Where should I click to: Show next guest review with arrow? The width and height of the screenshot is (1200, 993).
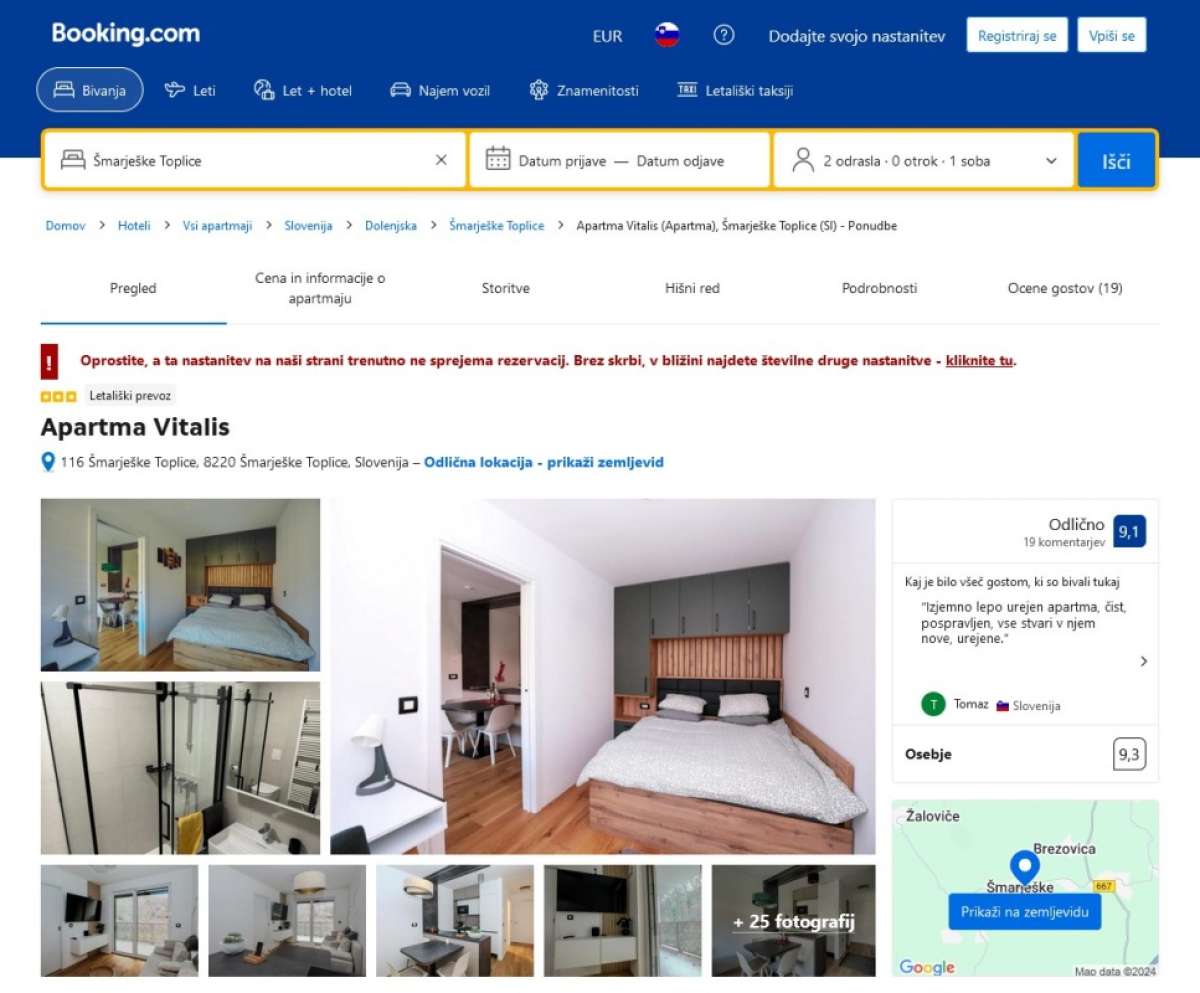(1144, 661)
